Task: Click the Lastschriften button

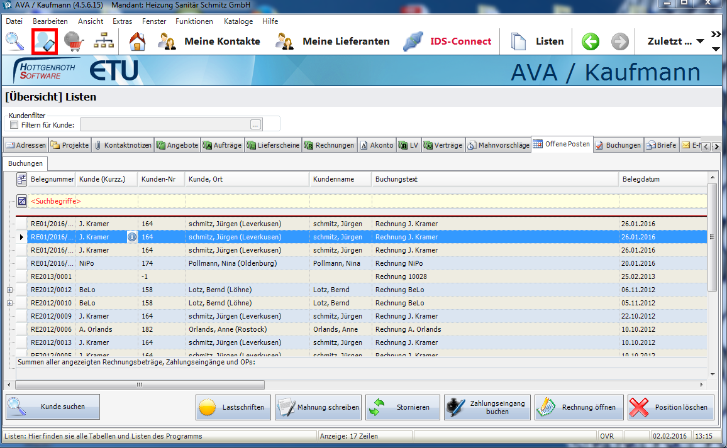Action: point(233,407)
